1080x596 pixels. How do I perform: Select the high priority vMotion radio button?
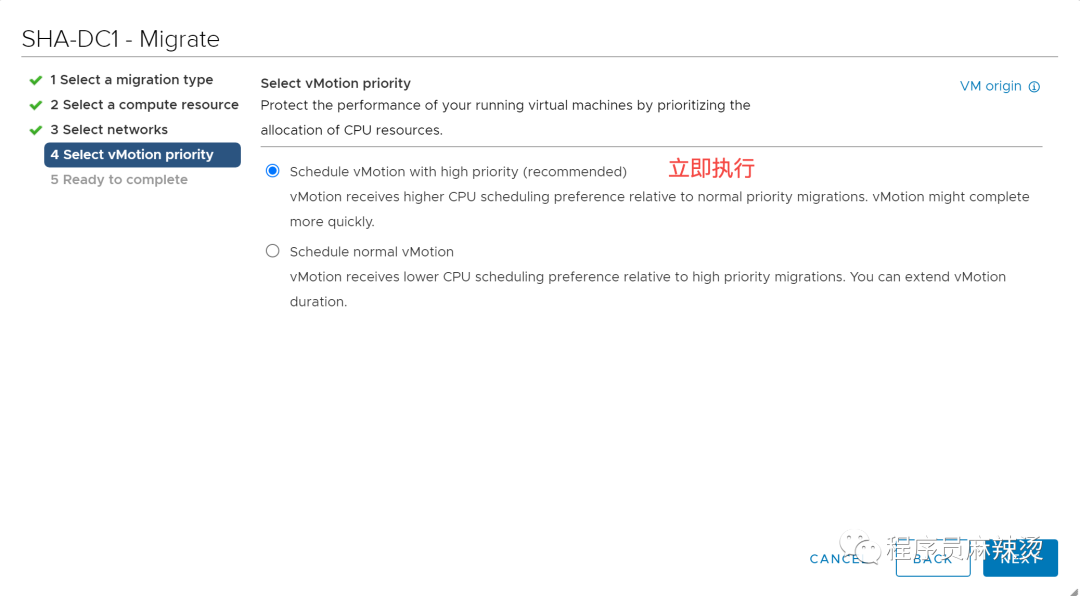coord(273,171)
